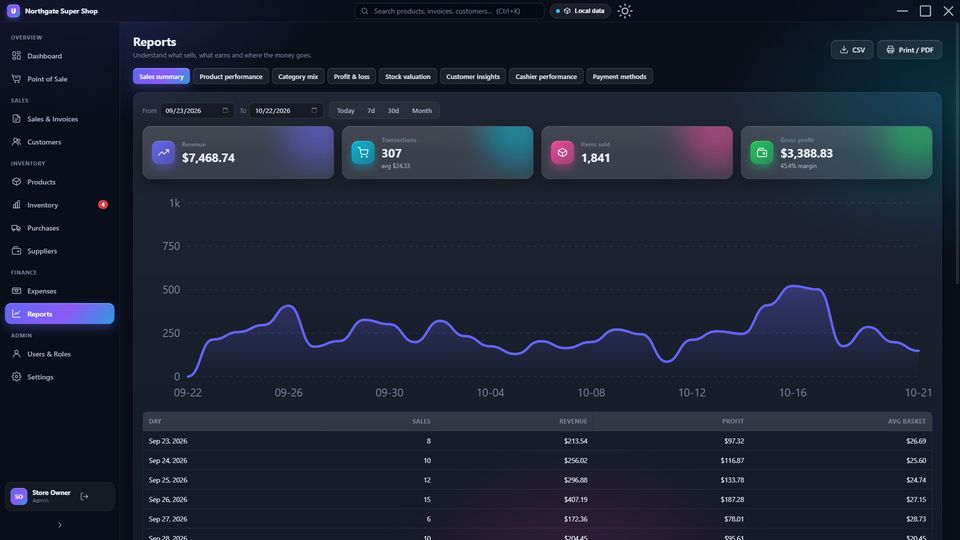Open Point of Sale cart icon
The height and width of the screenshot is (540, 960).
pyautogui.click(x=17, y=79)
